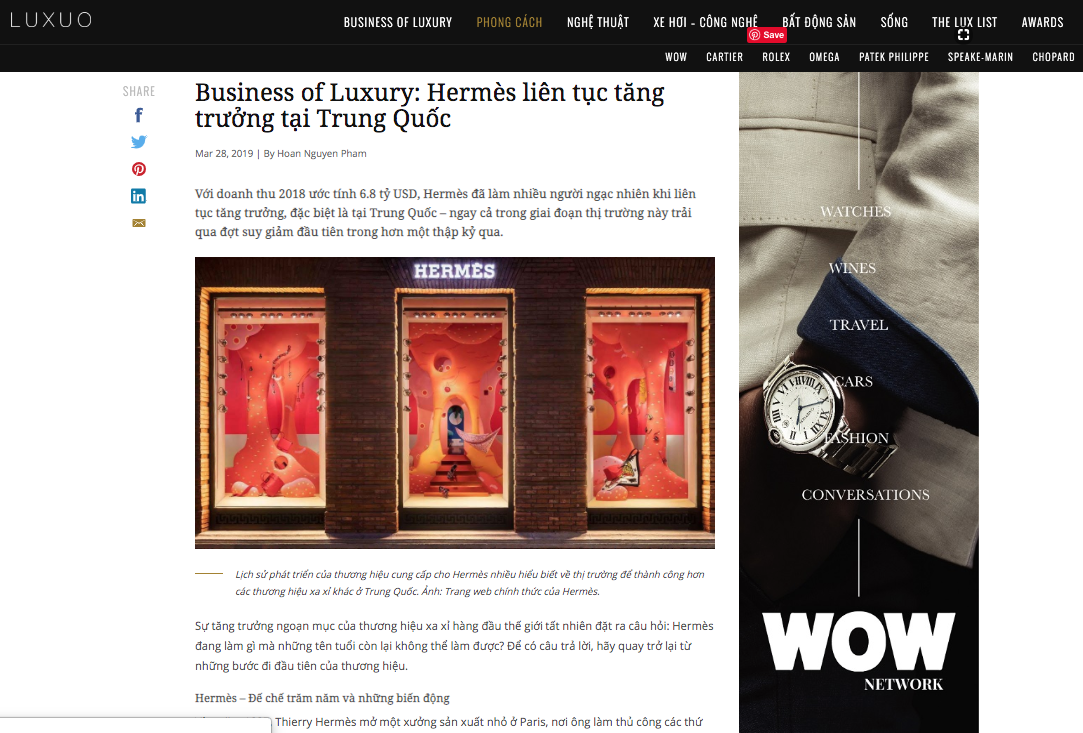Open Bất Động Sản menu item

click(x=818, y=22)
